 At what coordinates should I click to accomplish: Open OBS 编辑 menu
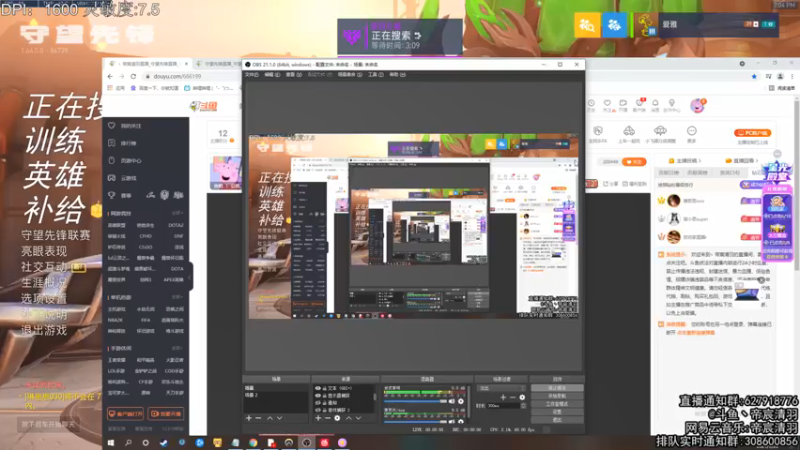point(272,74)
